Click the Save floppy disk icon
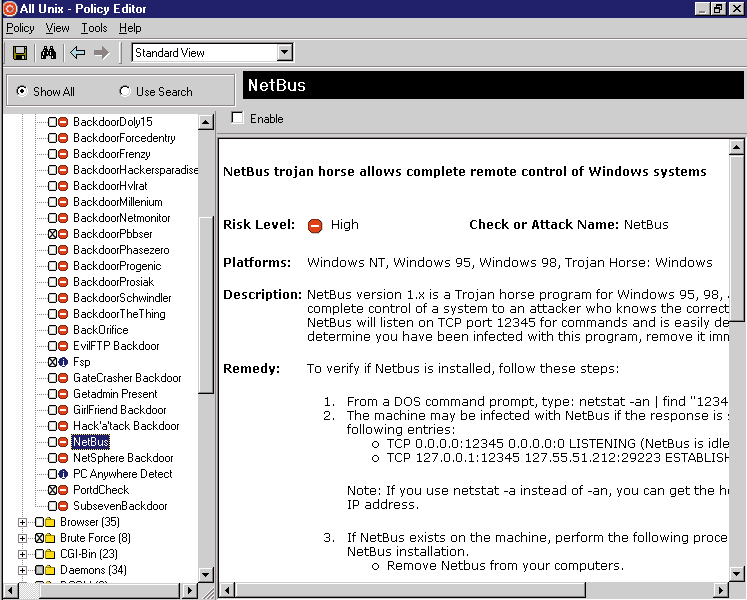Viewport: 747px width, 600px height. tap(20, 53)
